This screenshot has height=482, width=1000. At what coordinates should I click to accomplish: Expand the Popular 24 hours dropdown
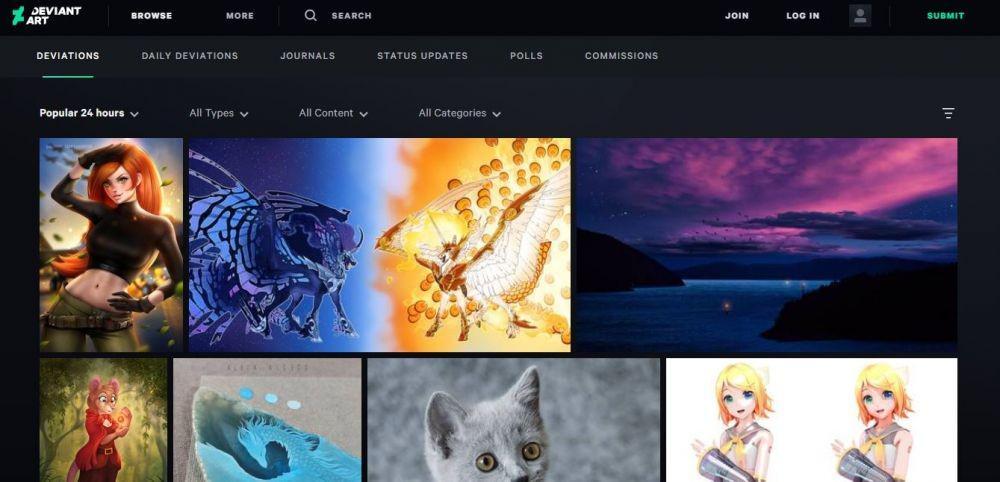coord(89,113)
